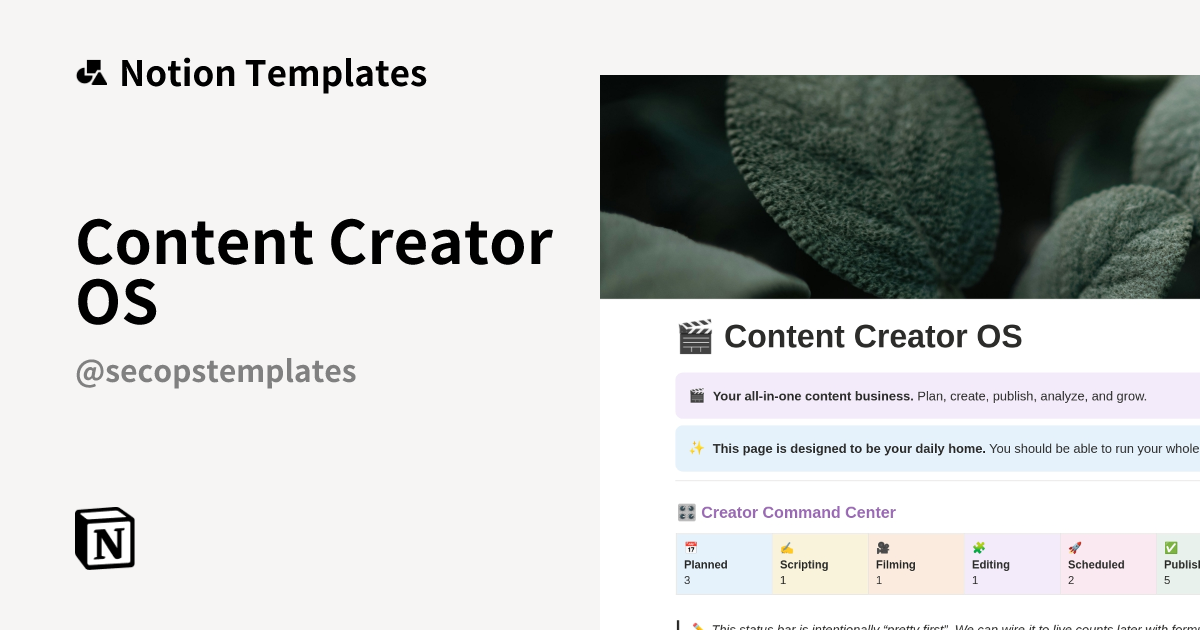Click the pencil icon in the status bar note
The width and height of the screenshot is (1200, 630).
pos(698,626)
